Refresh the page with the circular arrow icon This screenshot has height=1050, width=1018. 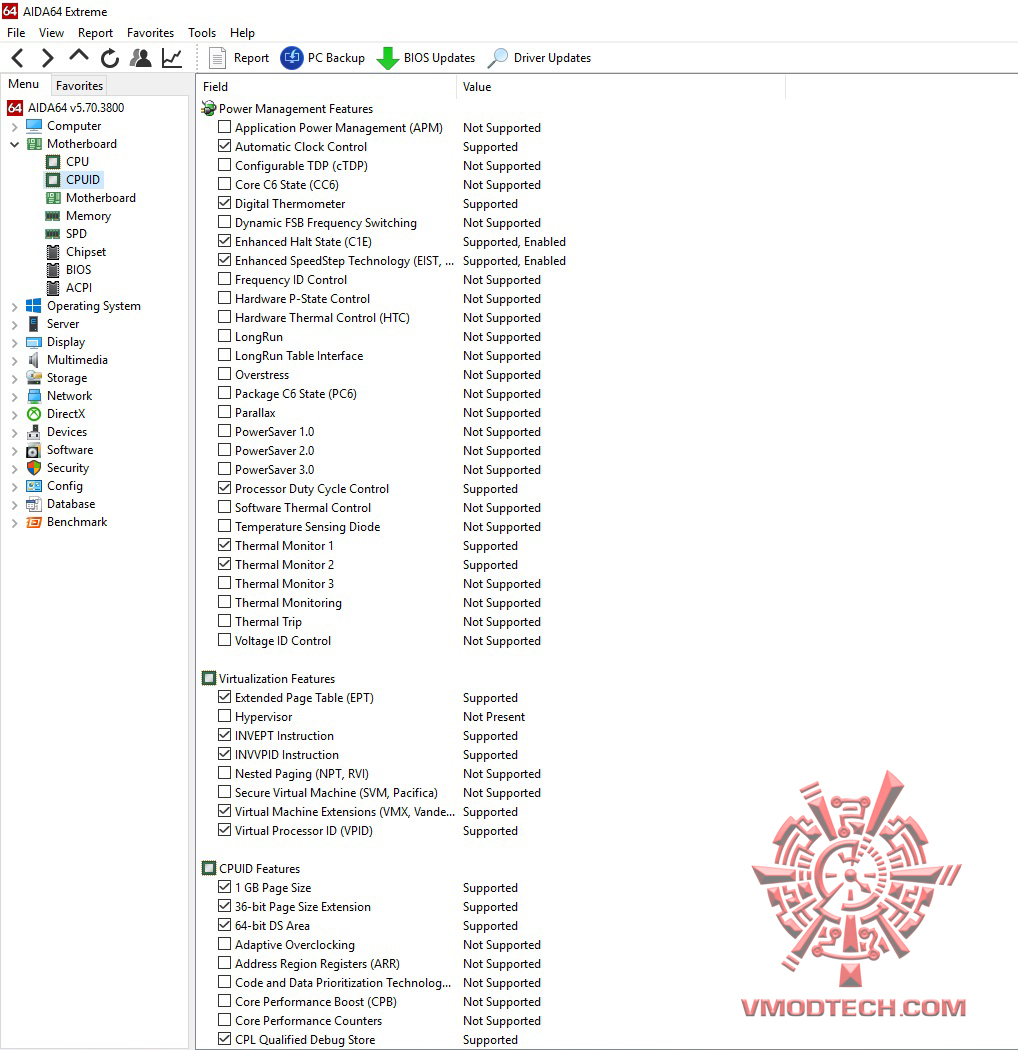tap(110, 58)
